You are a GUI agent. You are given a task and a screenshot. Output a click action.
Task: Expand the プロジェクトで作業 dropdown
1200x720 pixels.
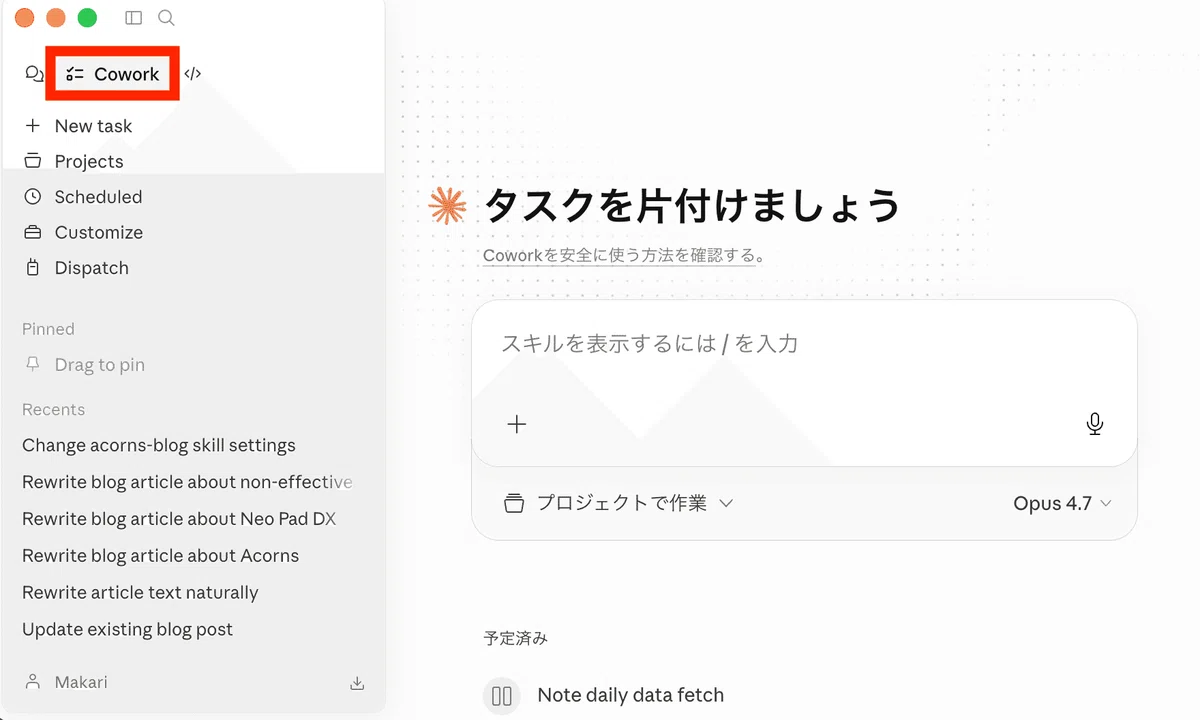click(x=619, y=503)
